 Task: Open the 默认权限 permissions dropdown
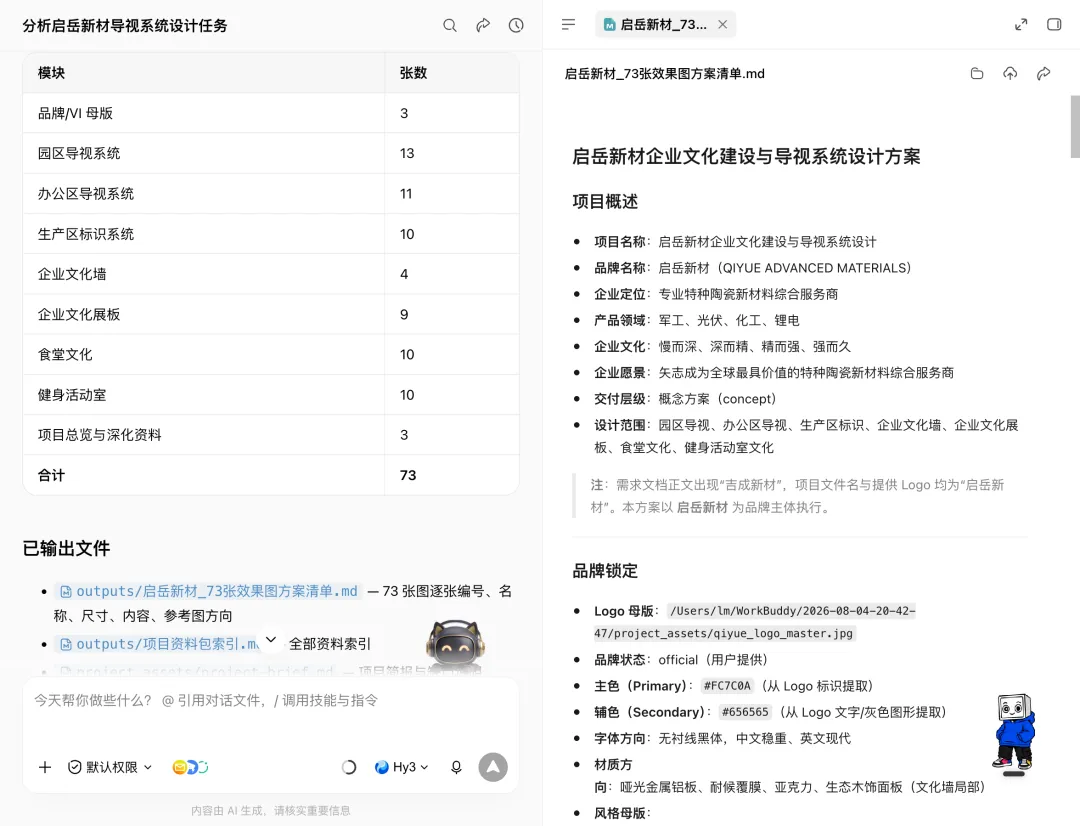[110, 767]
